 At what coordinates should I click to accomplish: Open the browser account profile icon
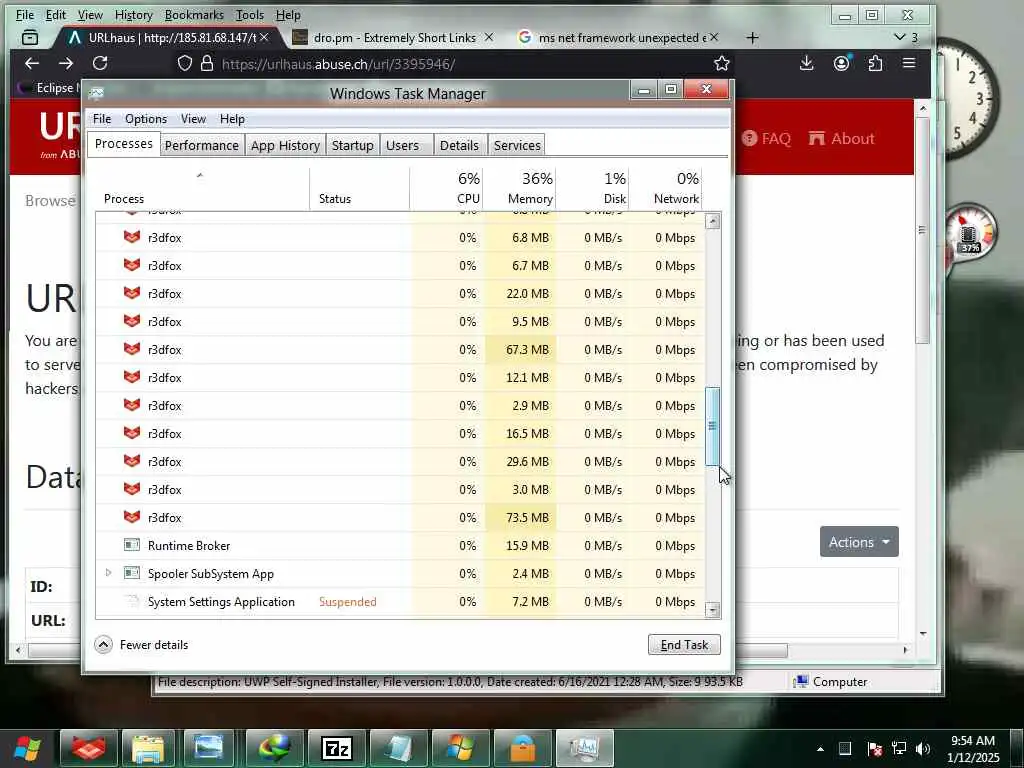coord(842,63)
